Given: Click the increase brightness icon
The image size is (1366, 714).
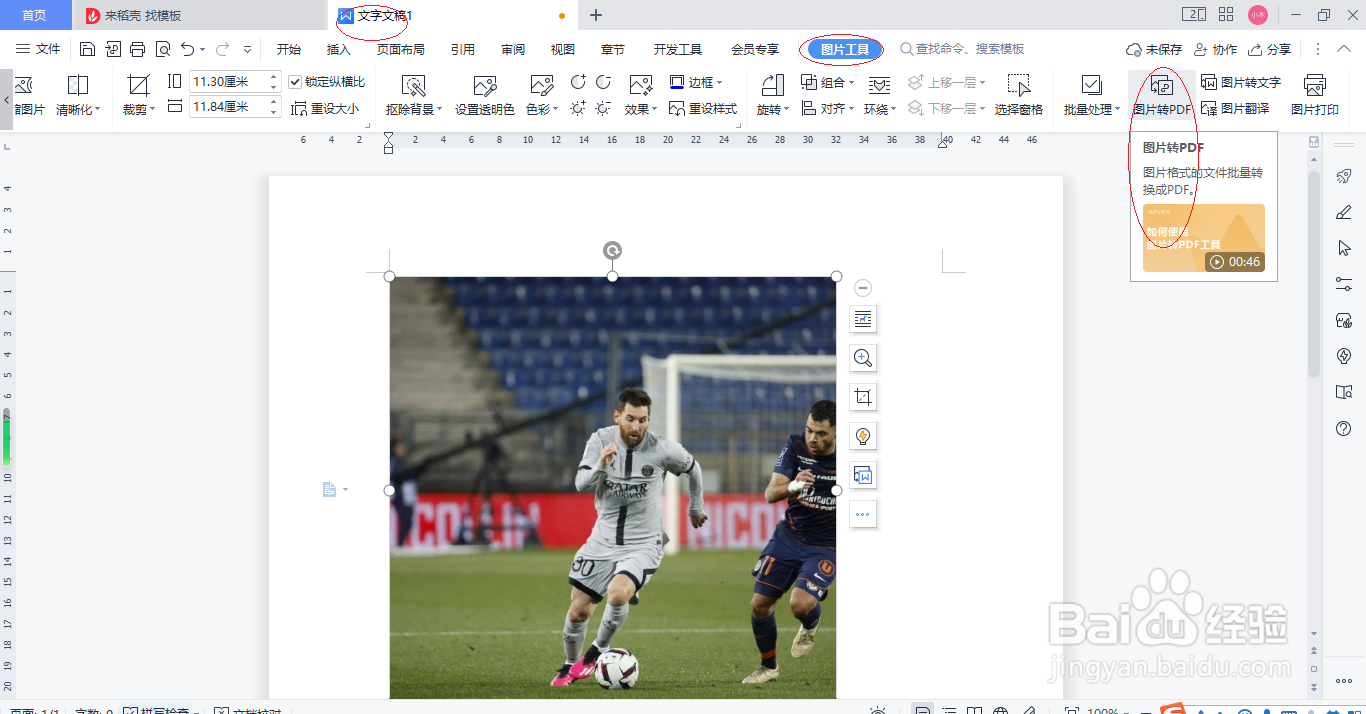Looking at the screenshot, I should [578, 108].
